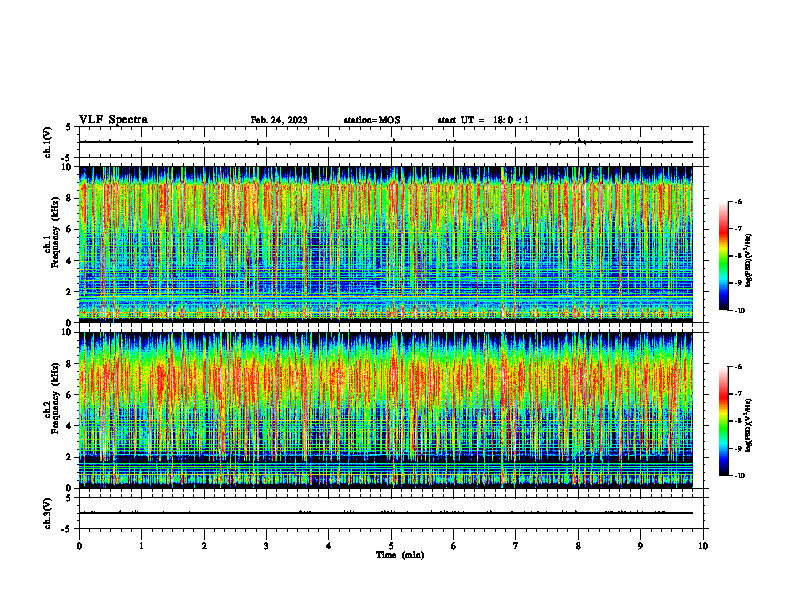Click the "-7" label on the ch.2 colorbar
792x612 pixels.
(x=738, y=394)
